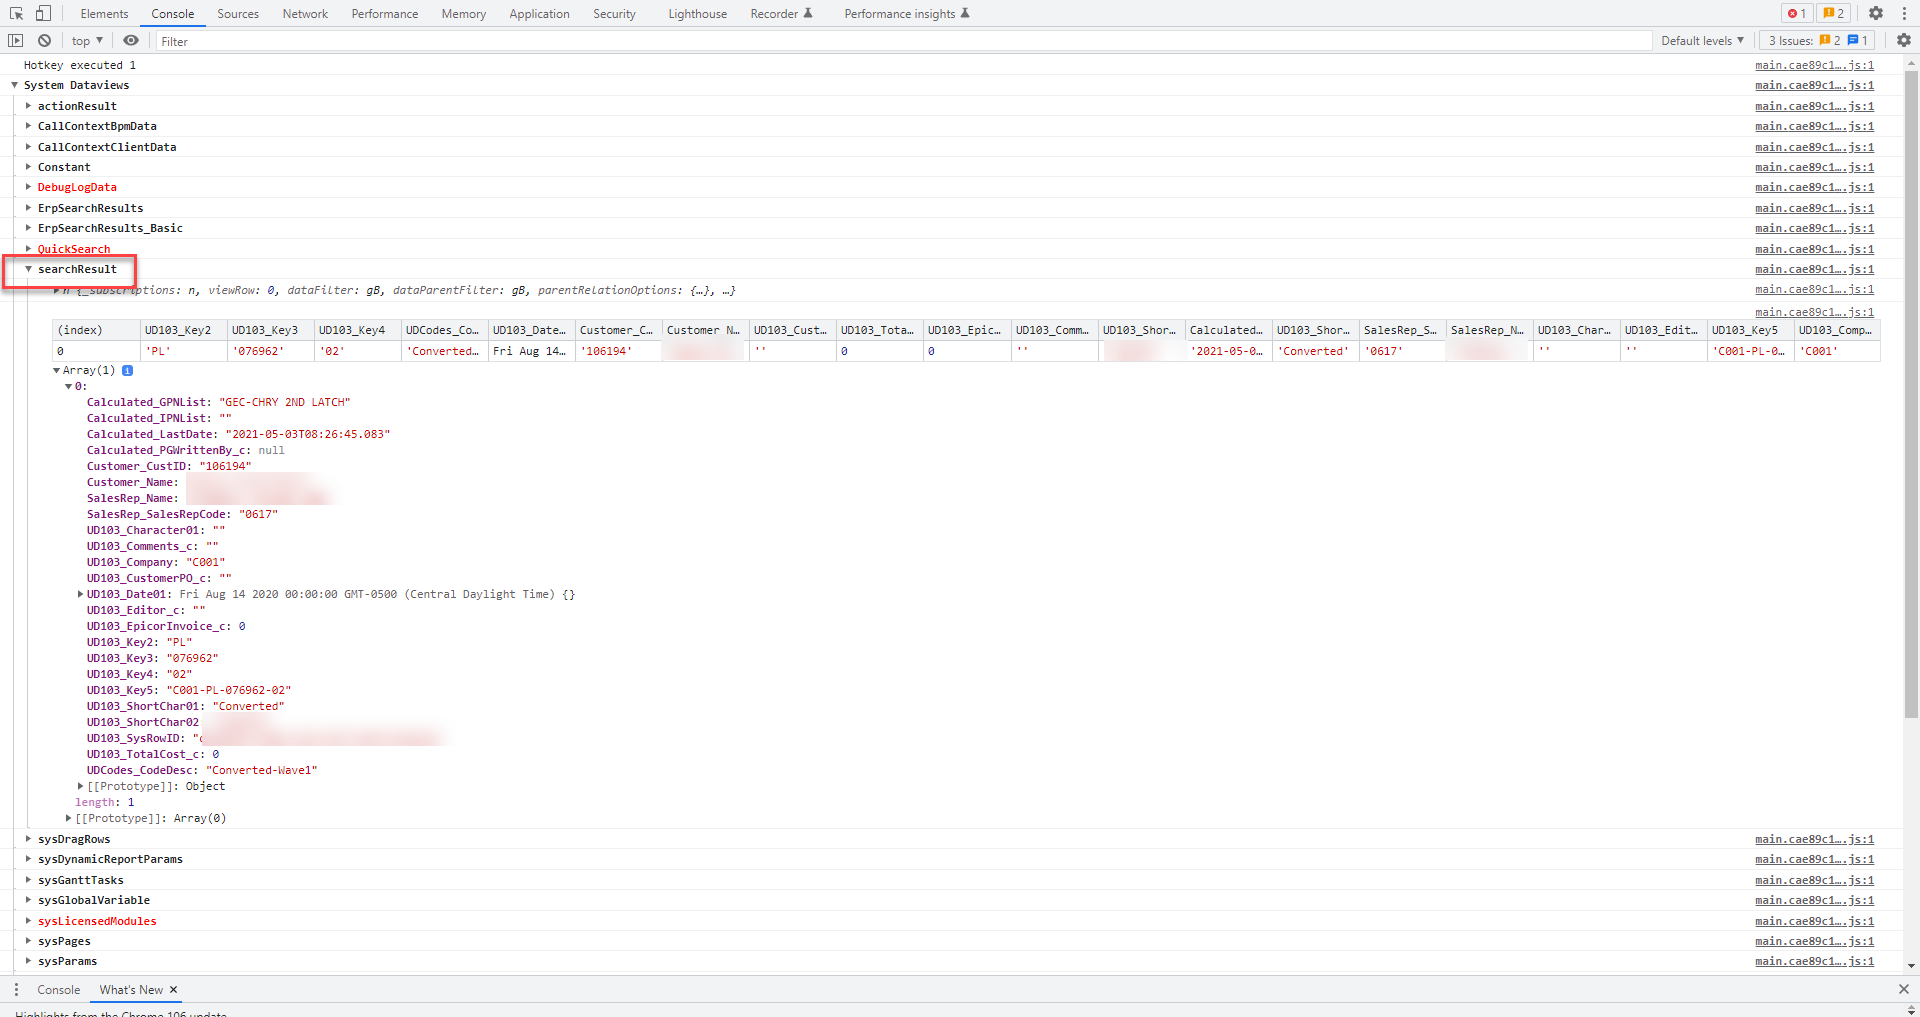Expand the sysDragRows node
This screenshot has width=1920, height=1017.
tap(29, 840)
